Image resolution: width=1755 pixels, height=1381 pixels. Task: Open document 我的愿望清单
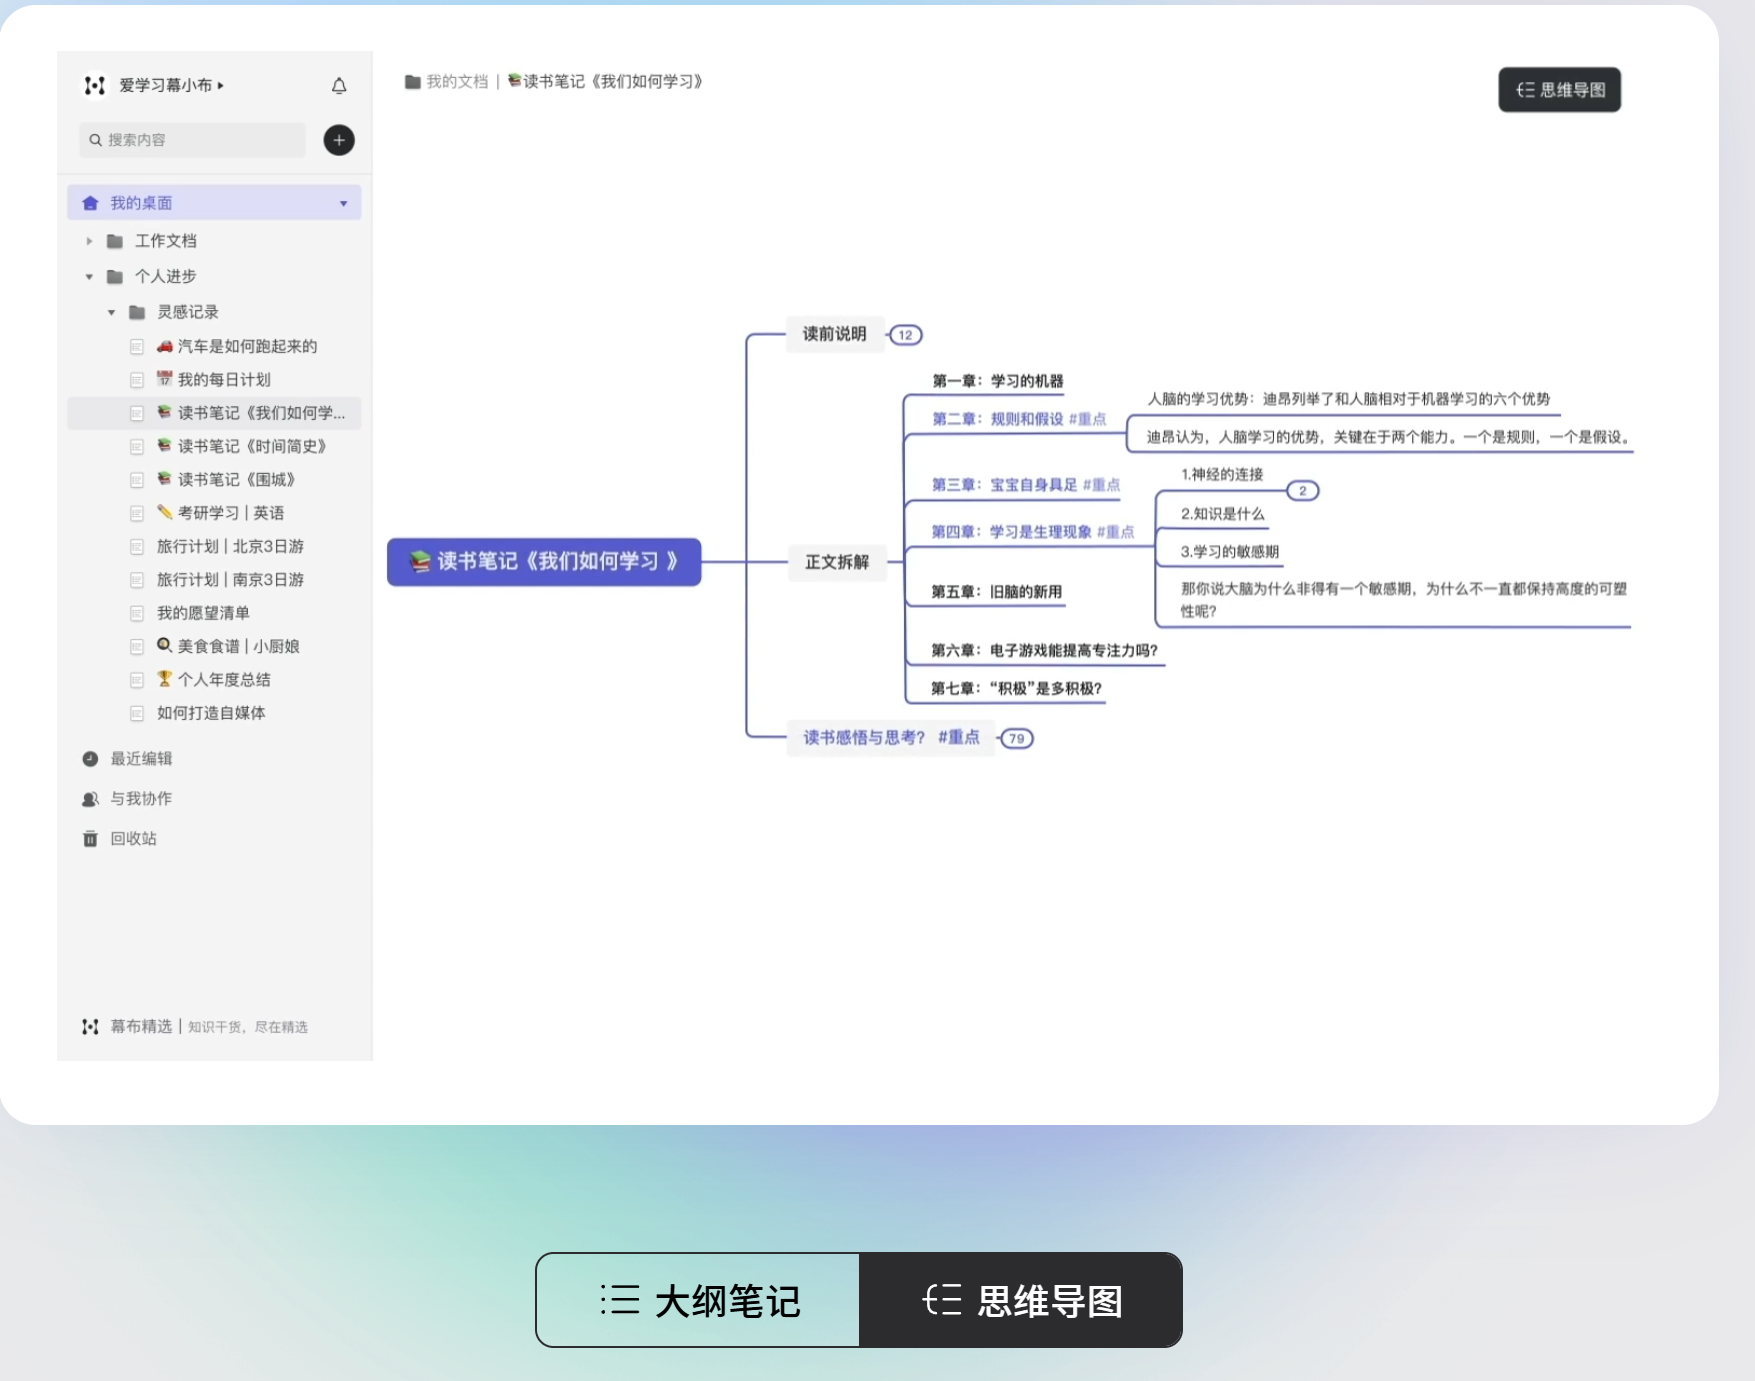tap(203, 613)
